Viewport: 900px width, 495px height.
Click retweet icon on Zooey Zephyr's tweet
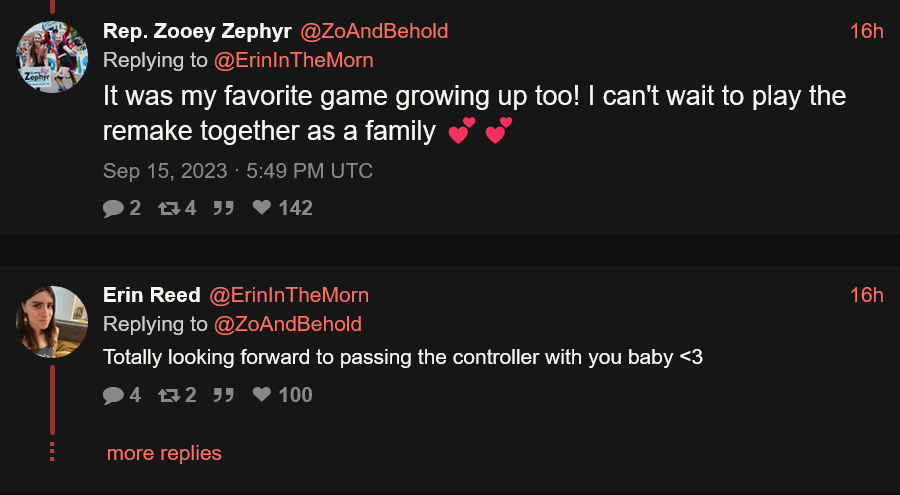click(x=167, y=208)
